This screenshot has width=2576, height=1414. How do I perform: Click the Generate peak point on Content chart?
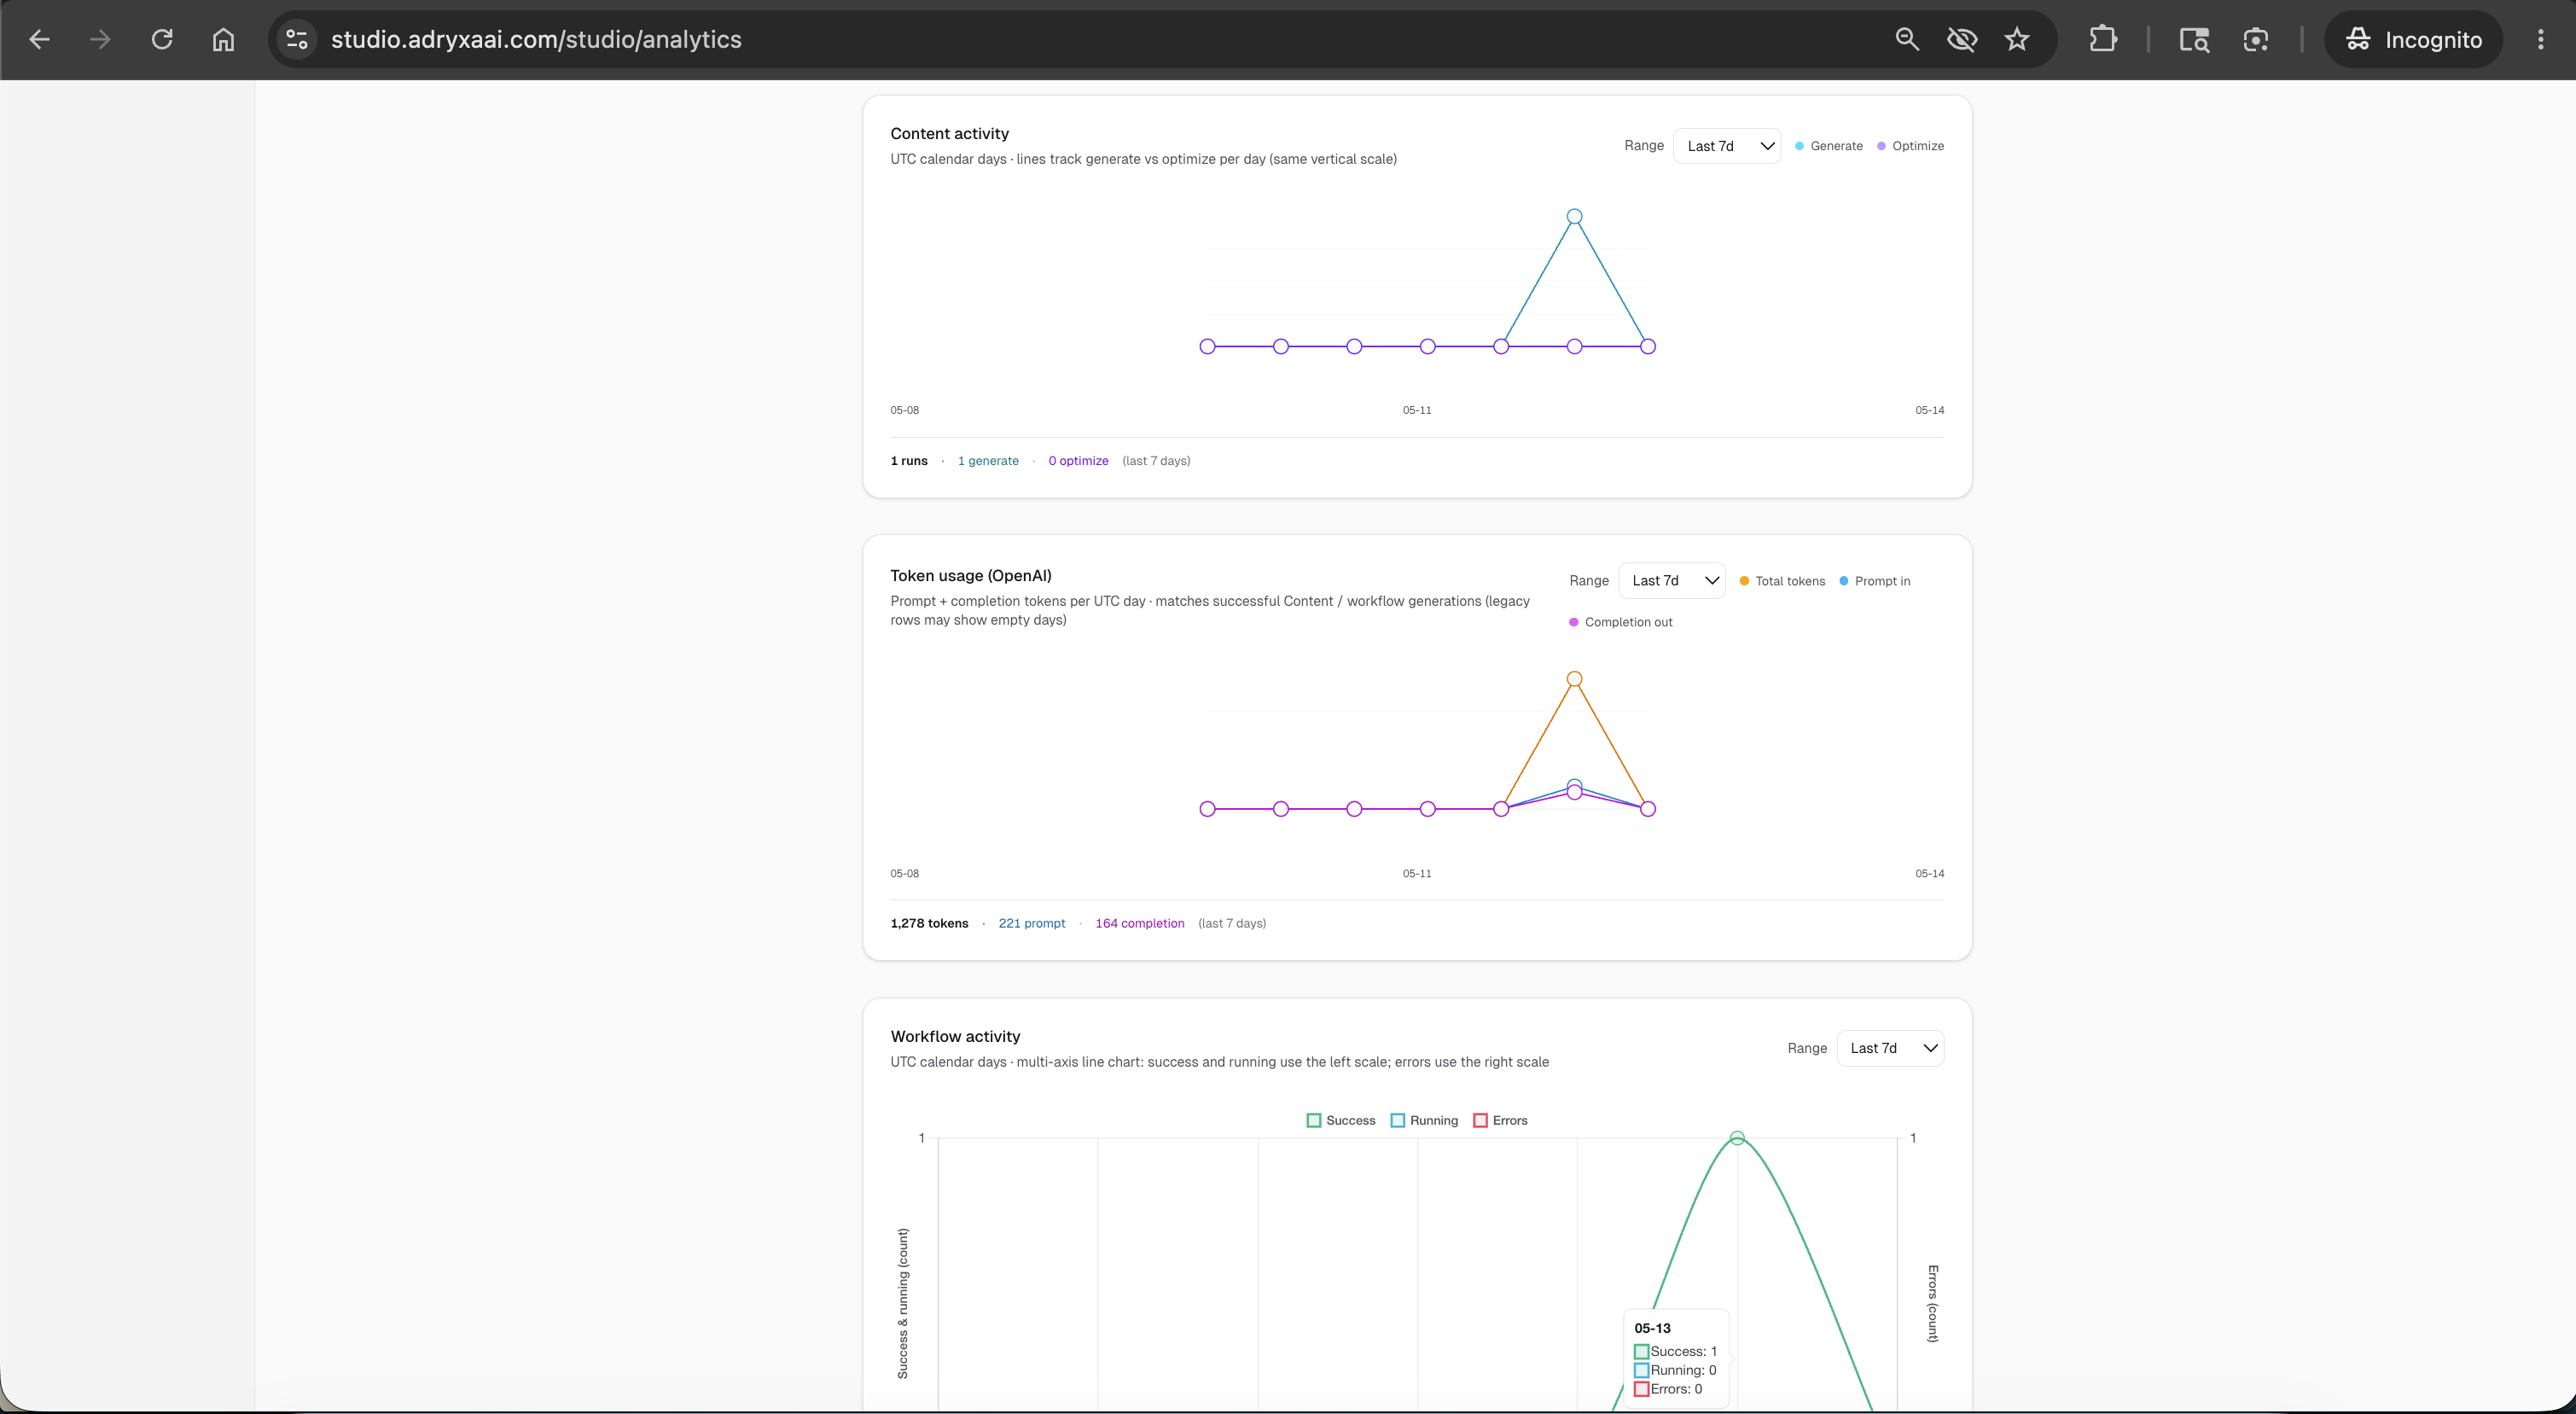point(1574,216)
